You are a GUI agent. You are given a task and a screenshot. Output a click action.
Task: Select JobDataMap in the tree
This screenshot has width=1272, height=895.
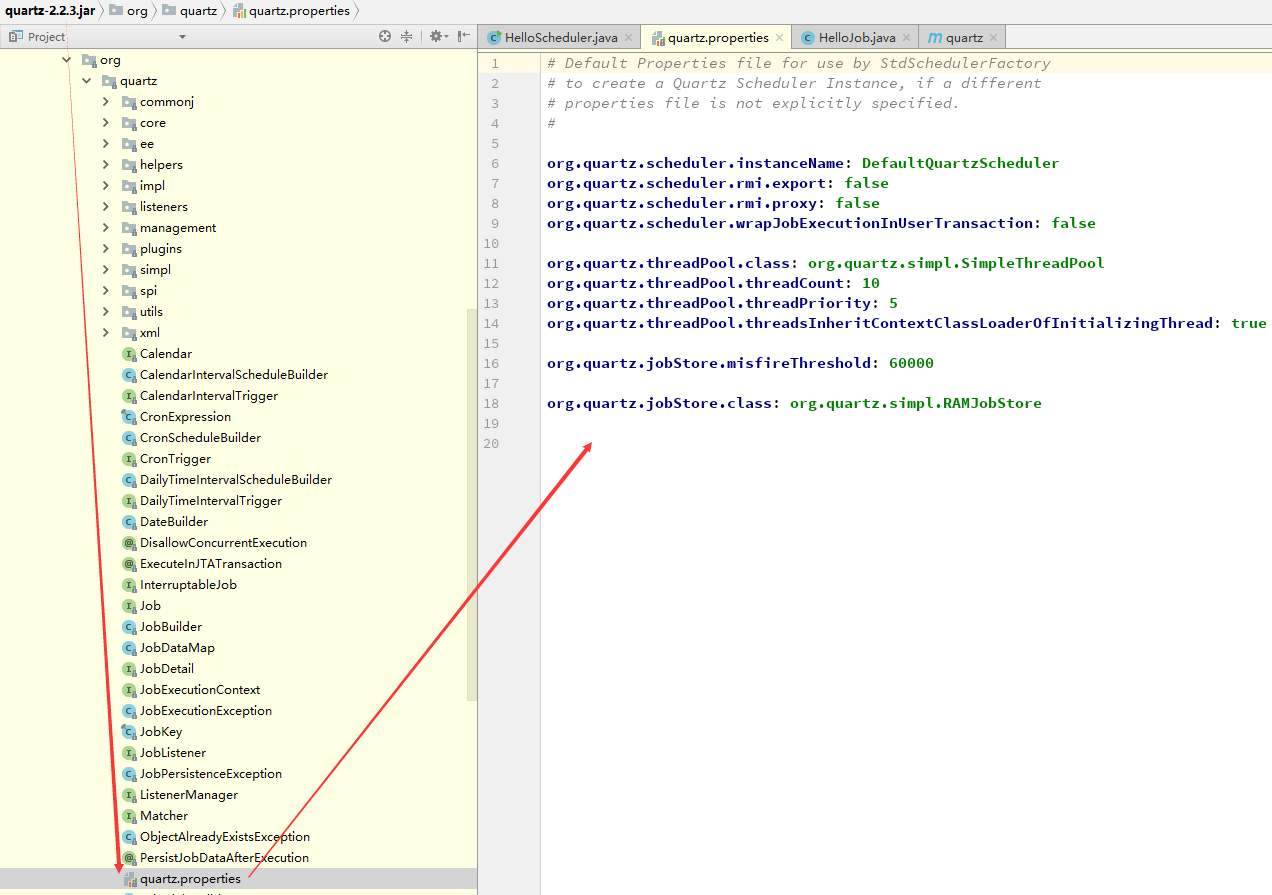tap(177, 648)
